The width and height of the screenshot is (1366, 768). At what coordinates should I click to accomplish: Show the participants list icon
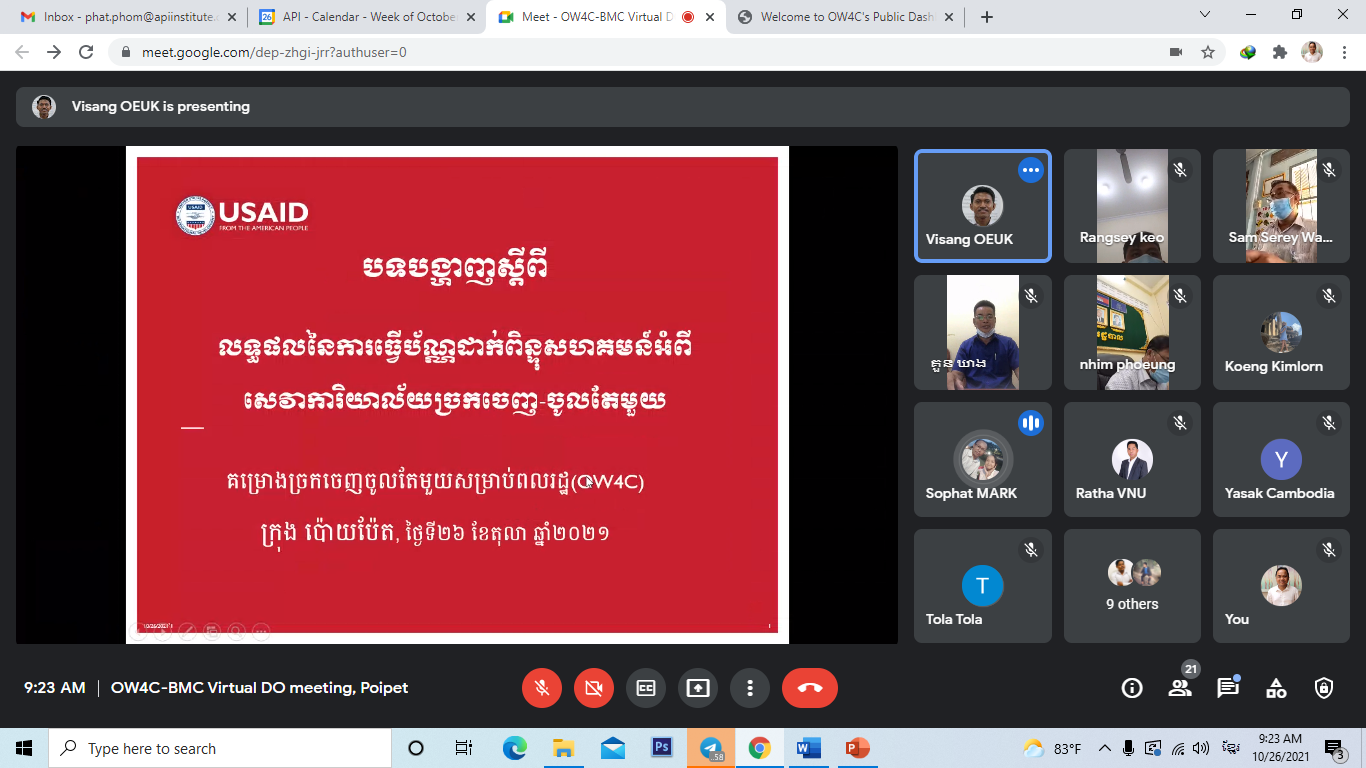click(x=1180, y=688)
